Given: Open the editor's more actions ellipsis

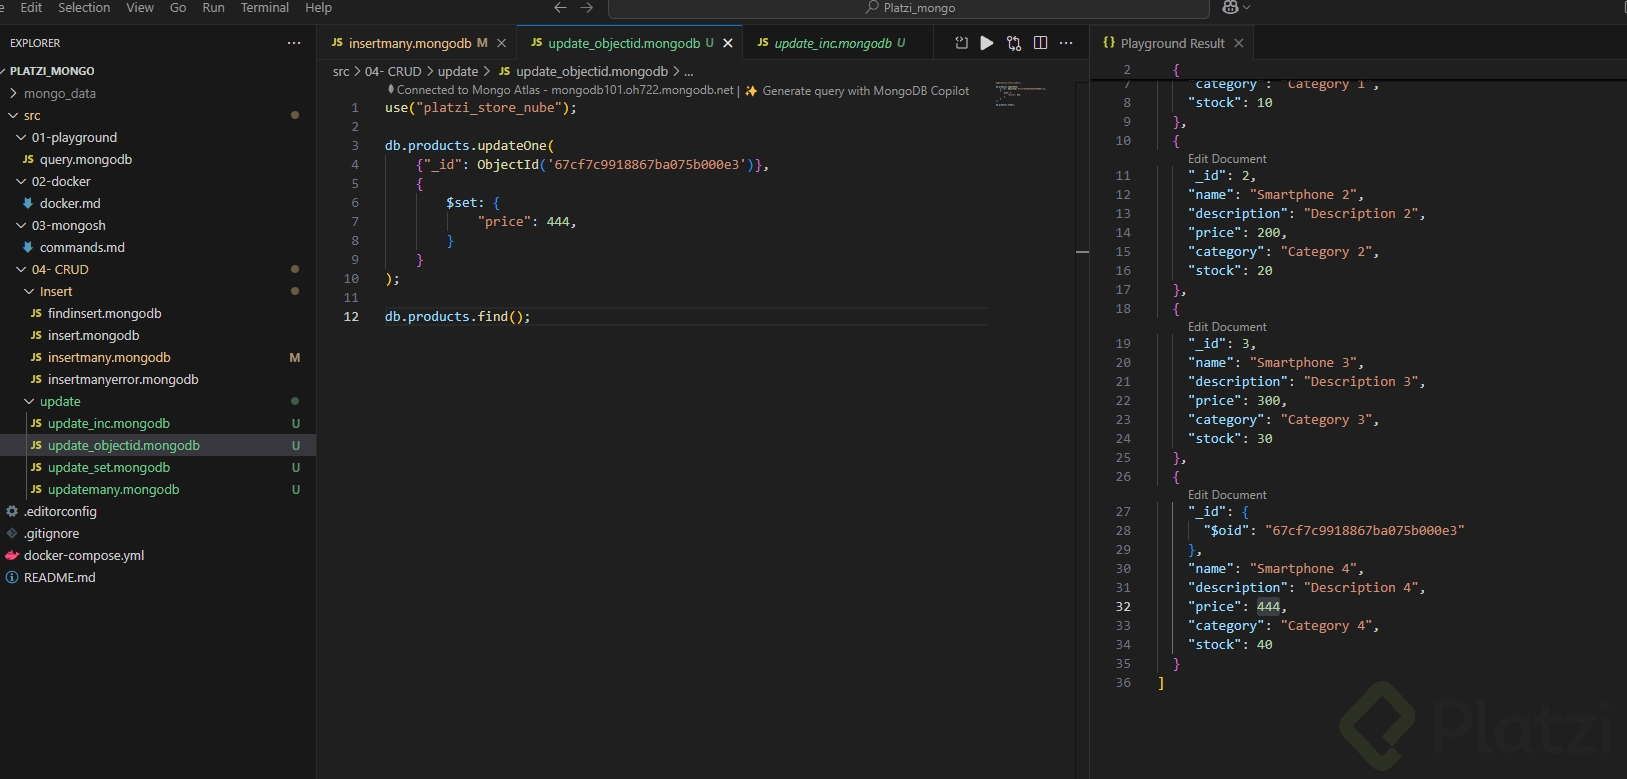Looking at the screenshot, I should coord(1066,43).
